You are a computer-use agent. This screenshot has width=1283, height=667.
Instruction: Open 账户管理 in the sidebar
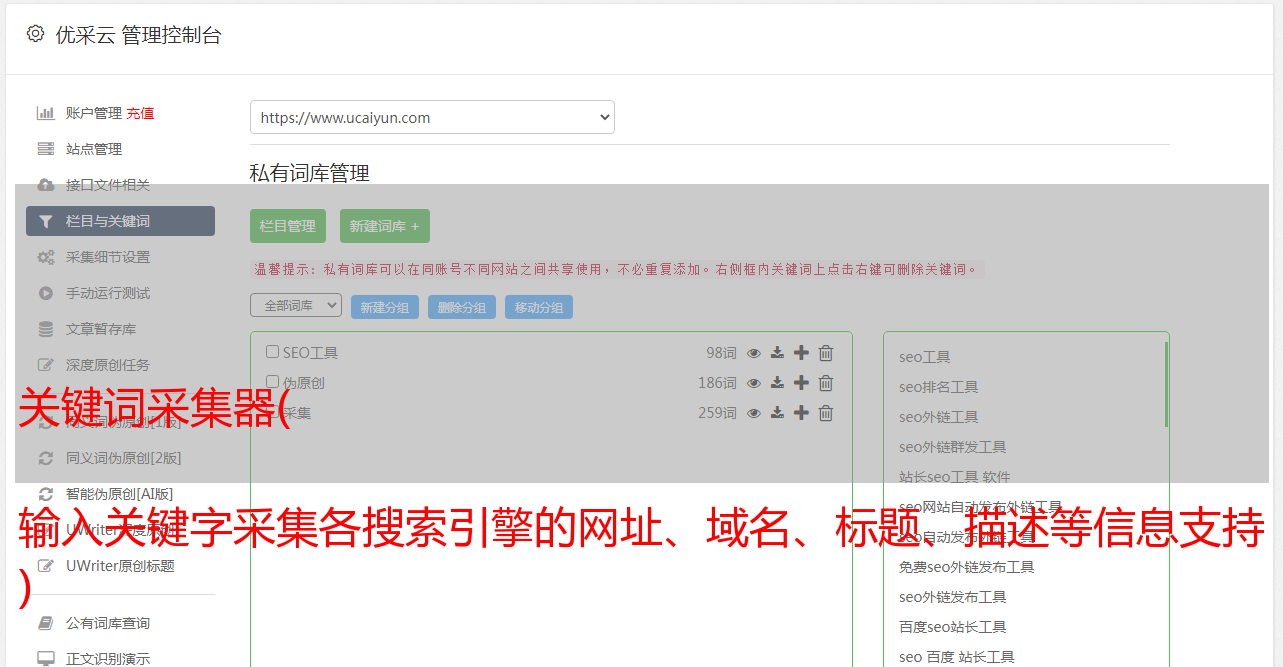[93, 113]
